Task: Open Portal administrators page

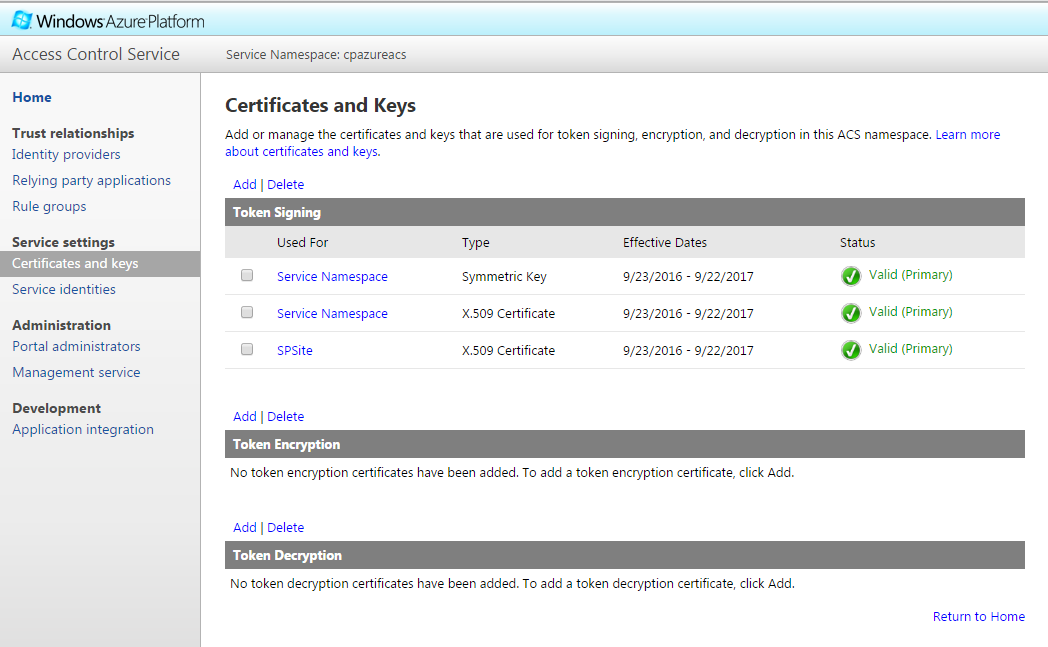Action: (x=76, y=346)
